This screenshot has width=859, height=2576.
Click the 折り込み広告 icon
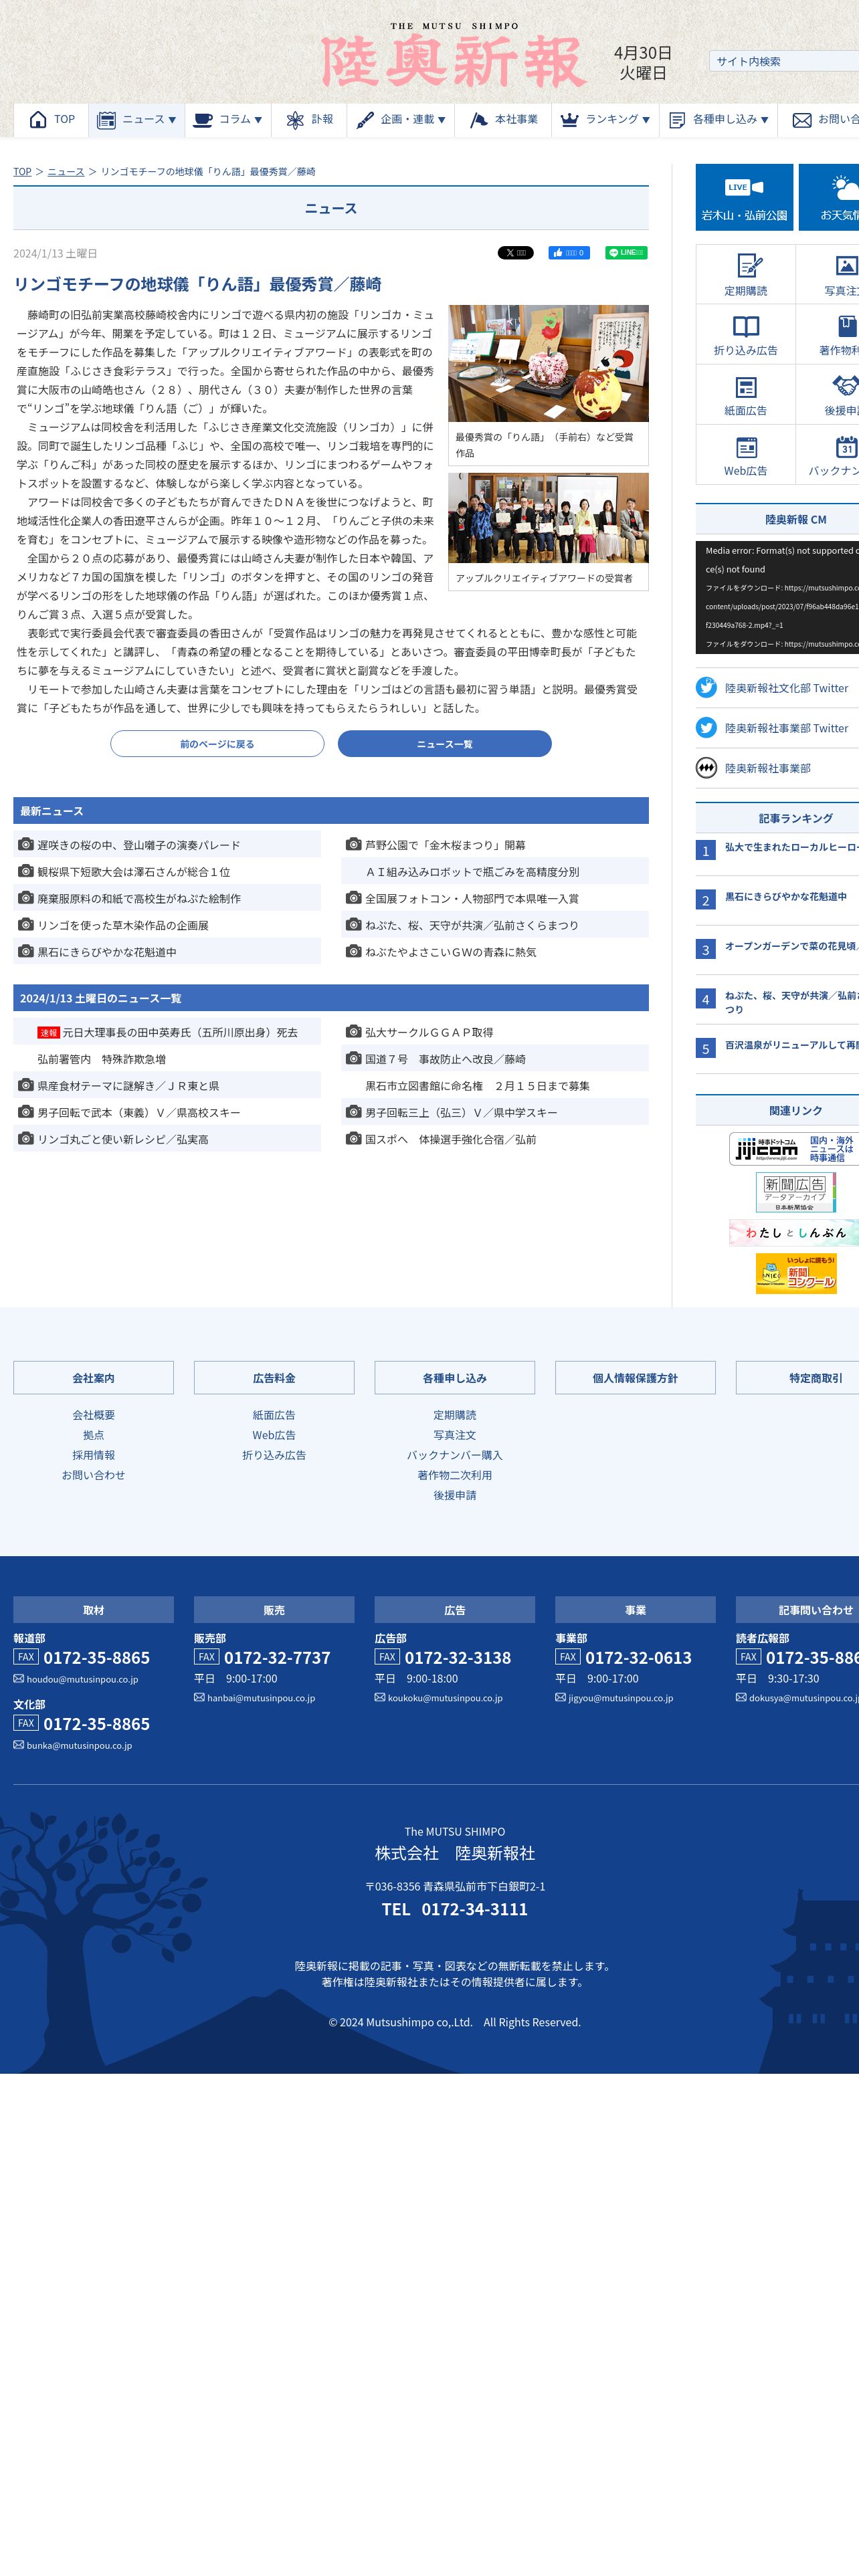tap(746, 326)
